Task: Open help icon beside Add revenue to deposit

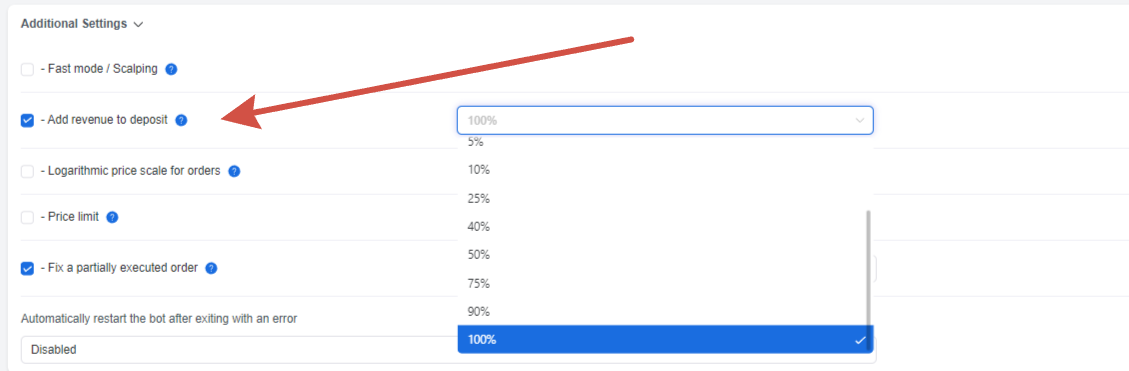Action: tap(181, 120)
